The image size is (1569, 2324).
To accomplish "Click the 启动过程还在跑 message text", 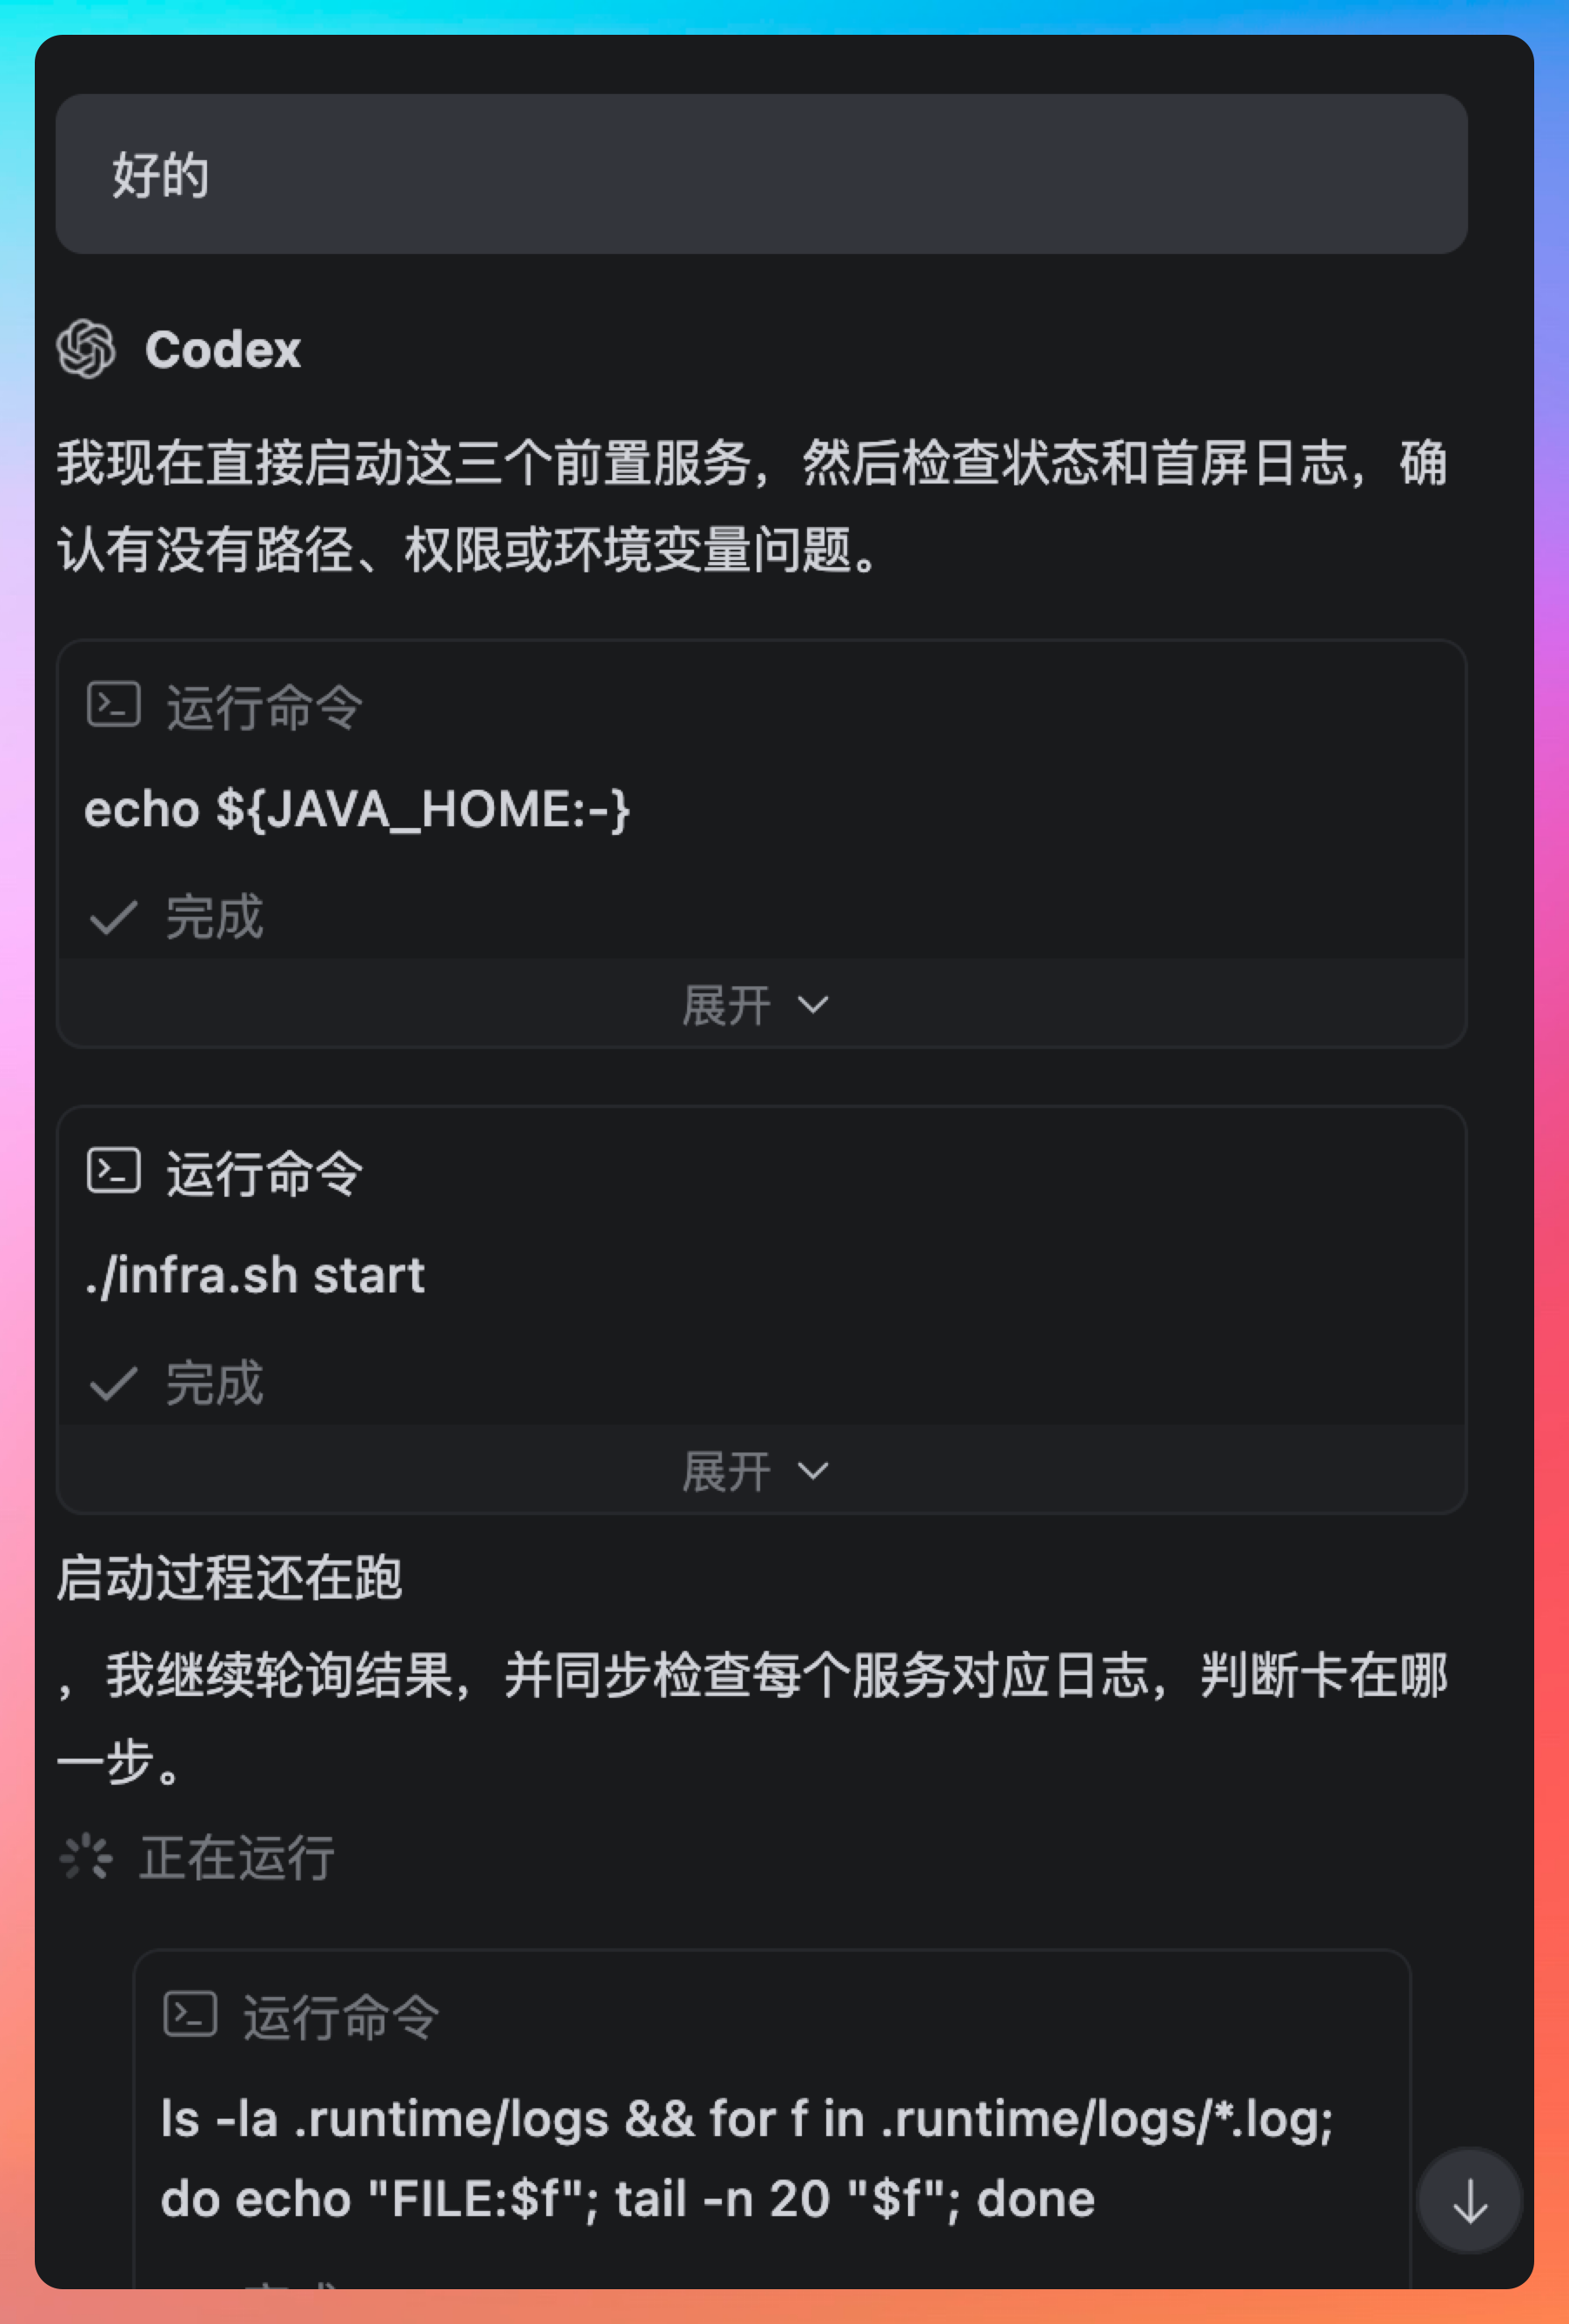I will pyautogui.click(x=230, y=1578).
